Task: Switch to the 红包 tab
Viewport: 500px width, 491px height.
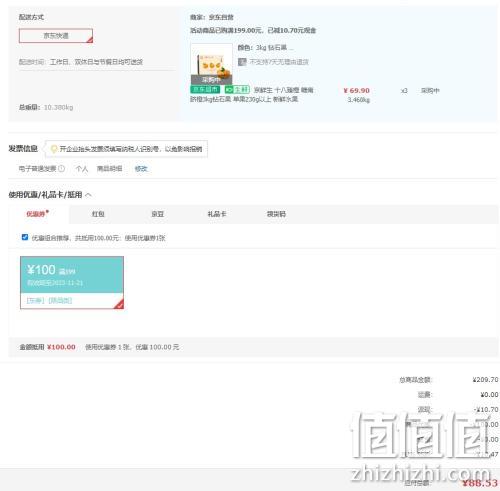Action: [98, 214]
